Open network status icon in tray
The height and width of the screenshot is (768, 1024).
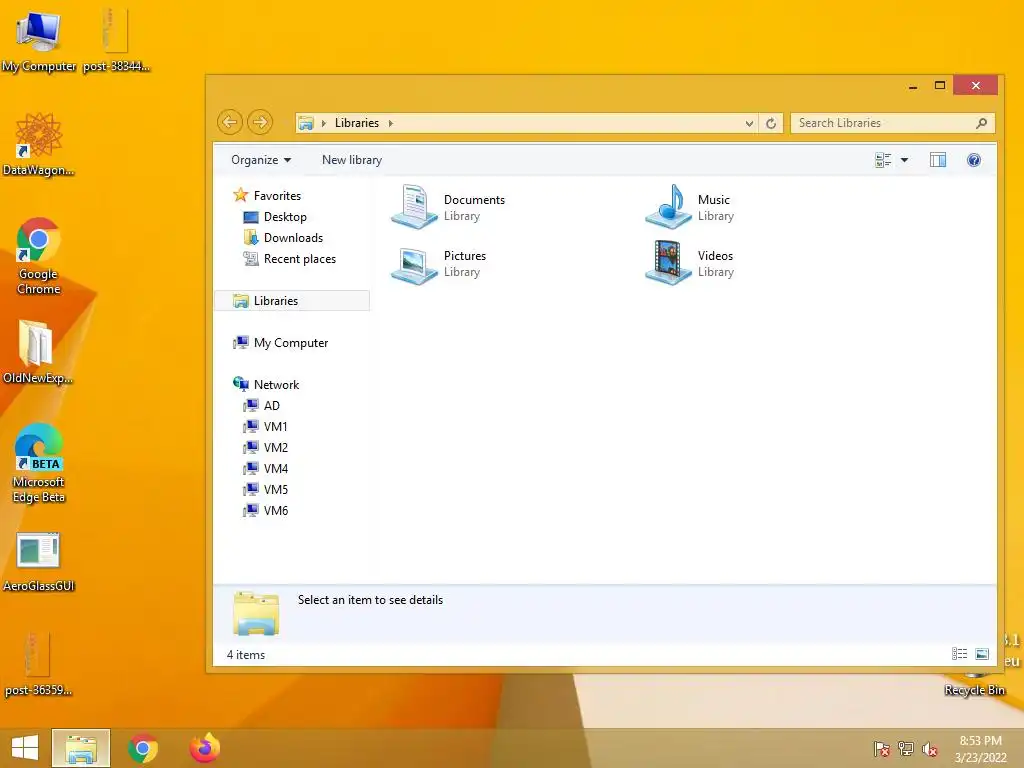(x=906, y=749)
